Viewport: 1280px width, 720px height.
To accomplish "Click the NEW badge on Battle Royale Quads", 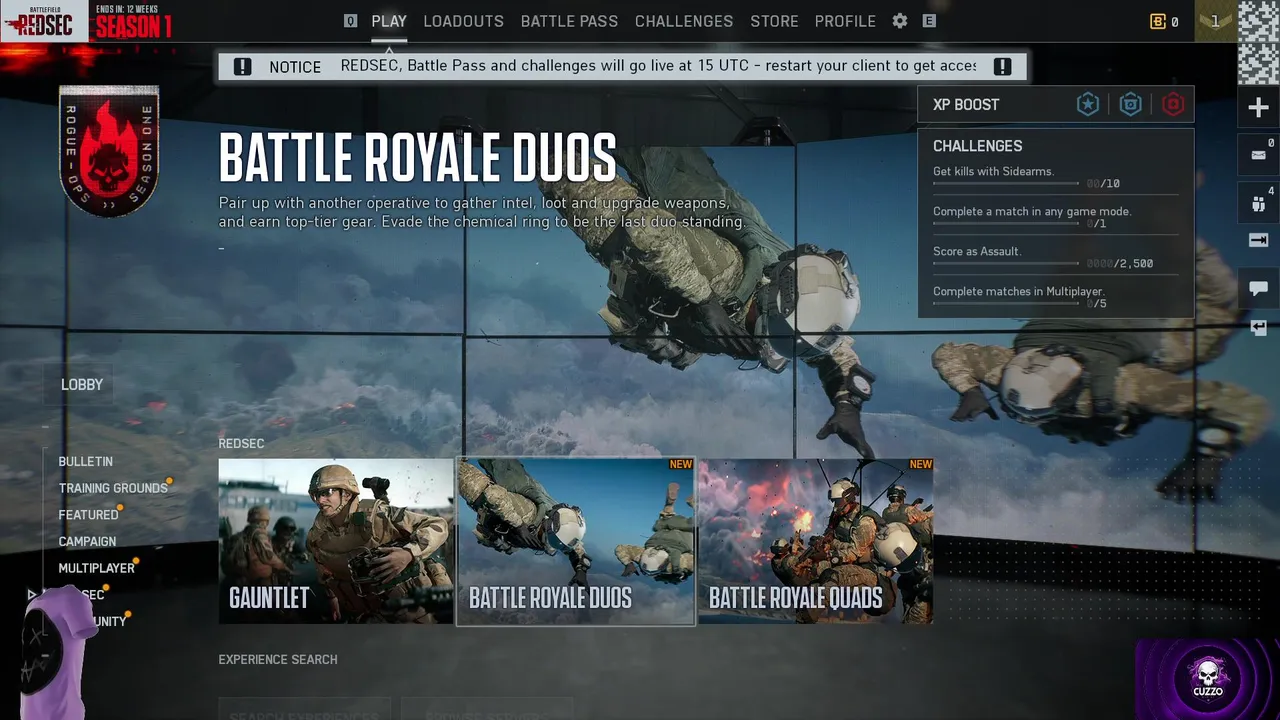I will pyautogui.click(x=921, y=465).
